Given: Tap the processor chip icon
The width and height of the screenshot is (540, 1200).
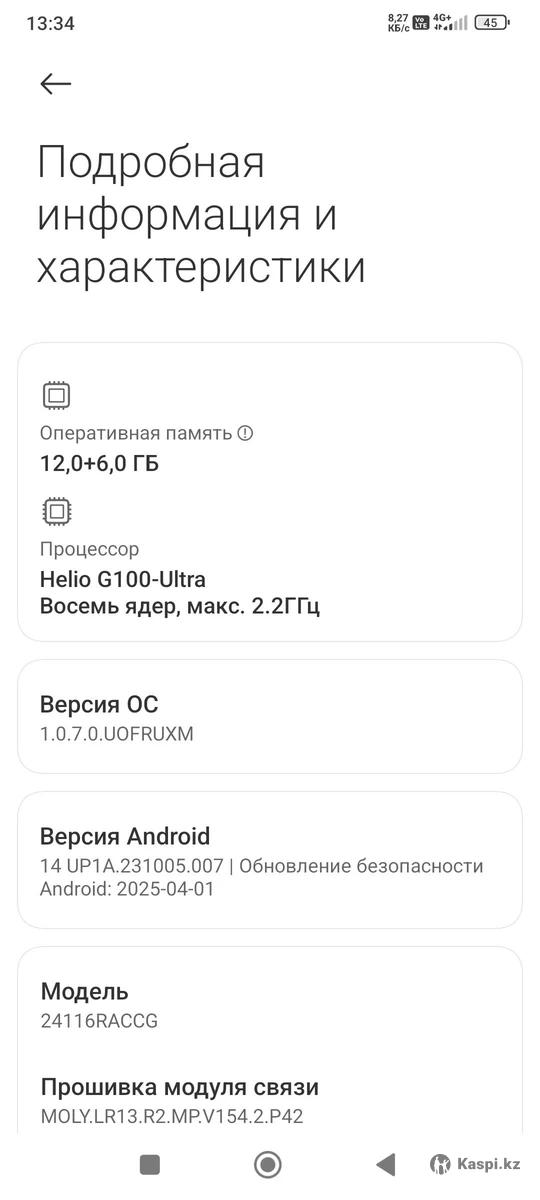Looking at the screenshot, I should [56, 512].
